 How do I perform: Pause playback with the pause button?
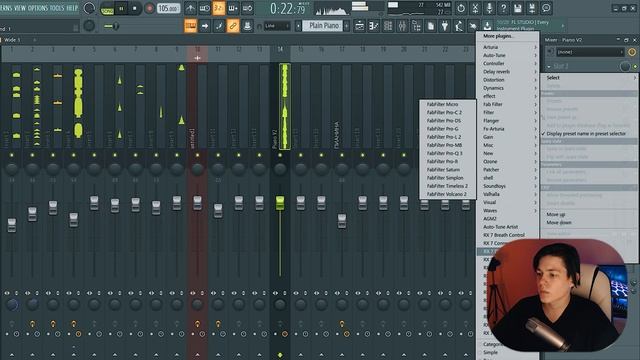pos(121,8)
